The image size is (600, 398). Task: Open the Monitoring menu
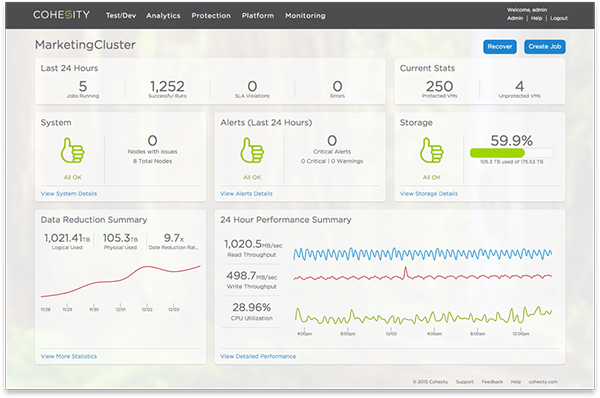click(x=305, y=16)
